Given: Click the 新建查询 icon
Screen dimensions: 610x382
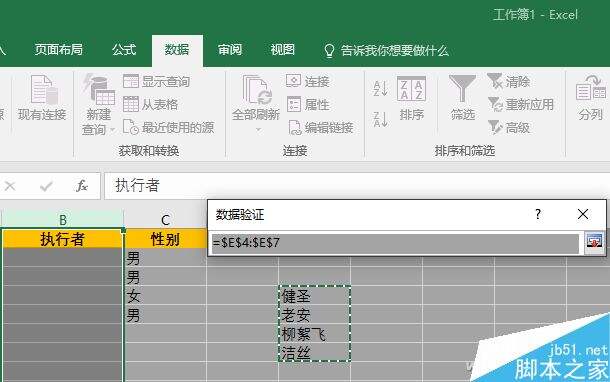Looking at the screenshot, I should (99, 89).
